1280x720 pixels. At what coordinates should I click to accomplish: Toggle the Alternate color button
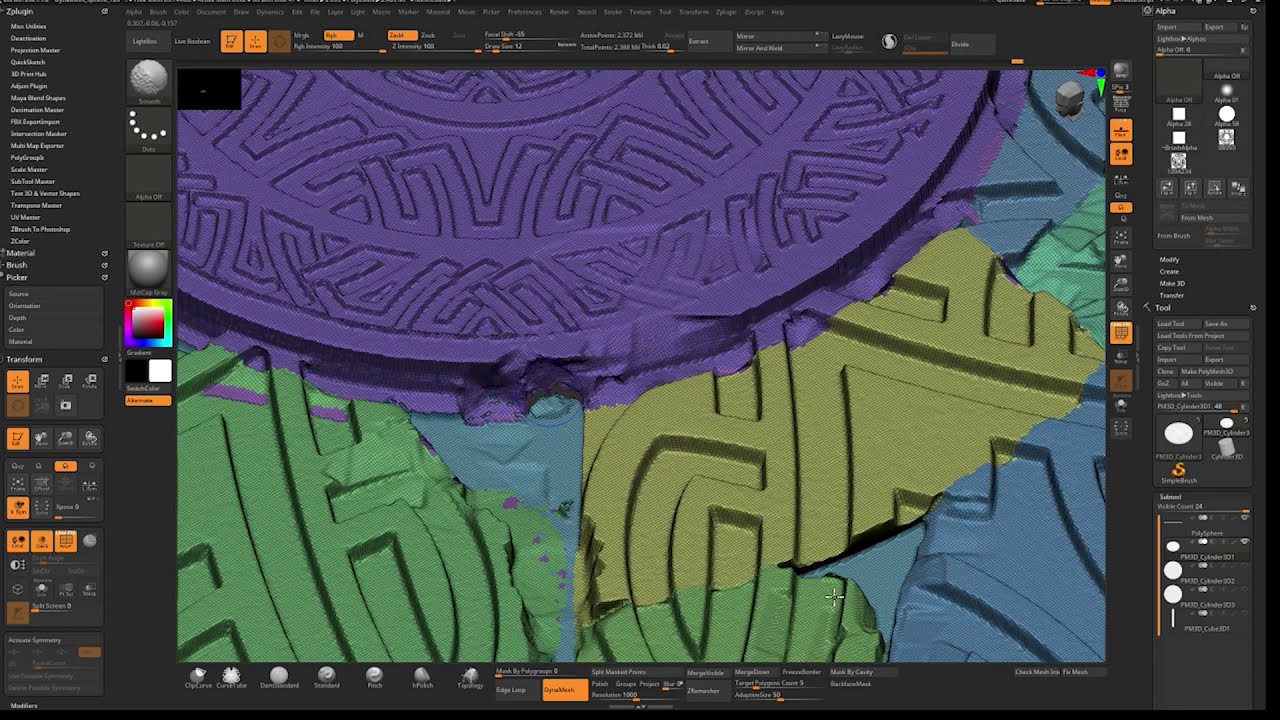pyautogui.click(x=148, y=401)
